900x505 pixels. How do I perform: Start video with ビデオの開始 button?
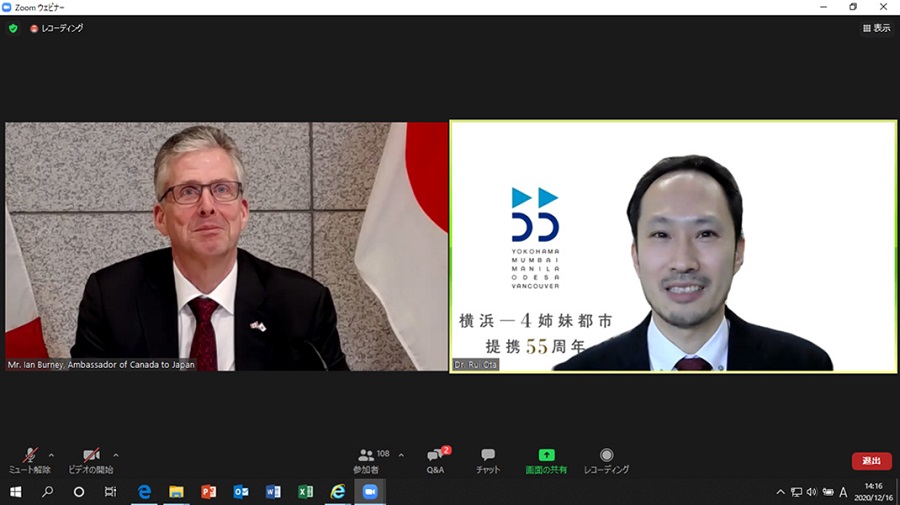tap(90, 459)
